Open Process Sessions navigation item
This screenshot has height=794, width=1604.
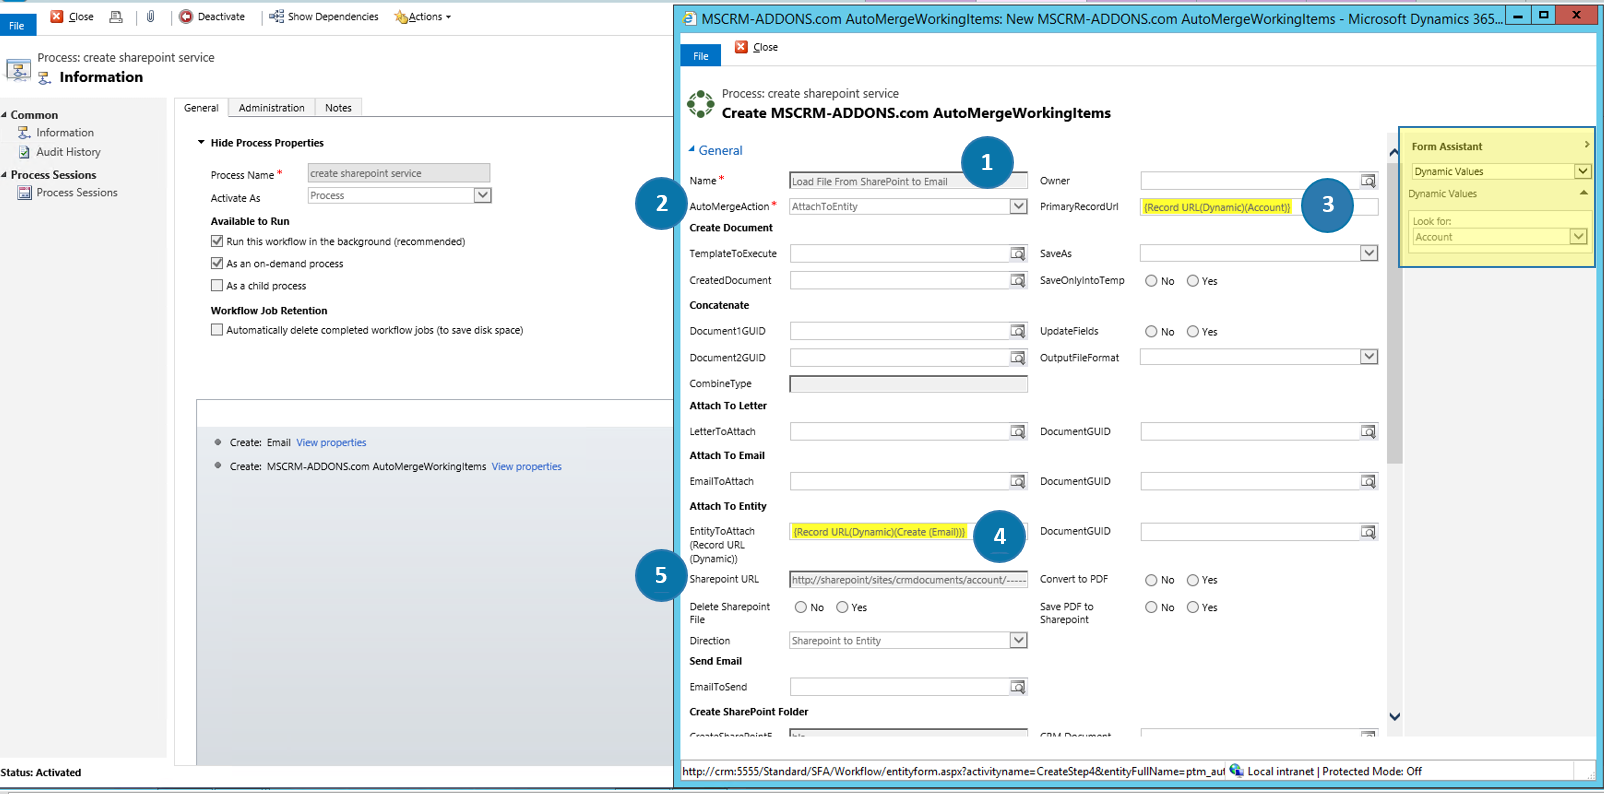[76, 192]
